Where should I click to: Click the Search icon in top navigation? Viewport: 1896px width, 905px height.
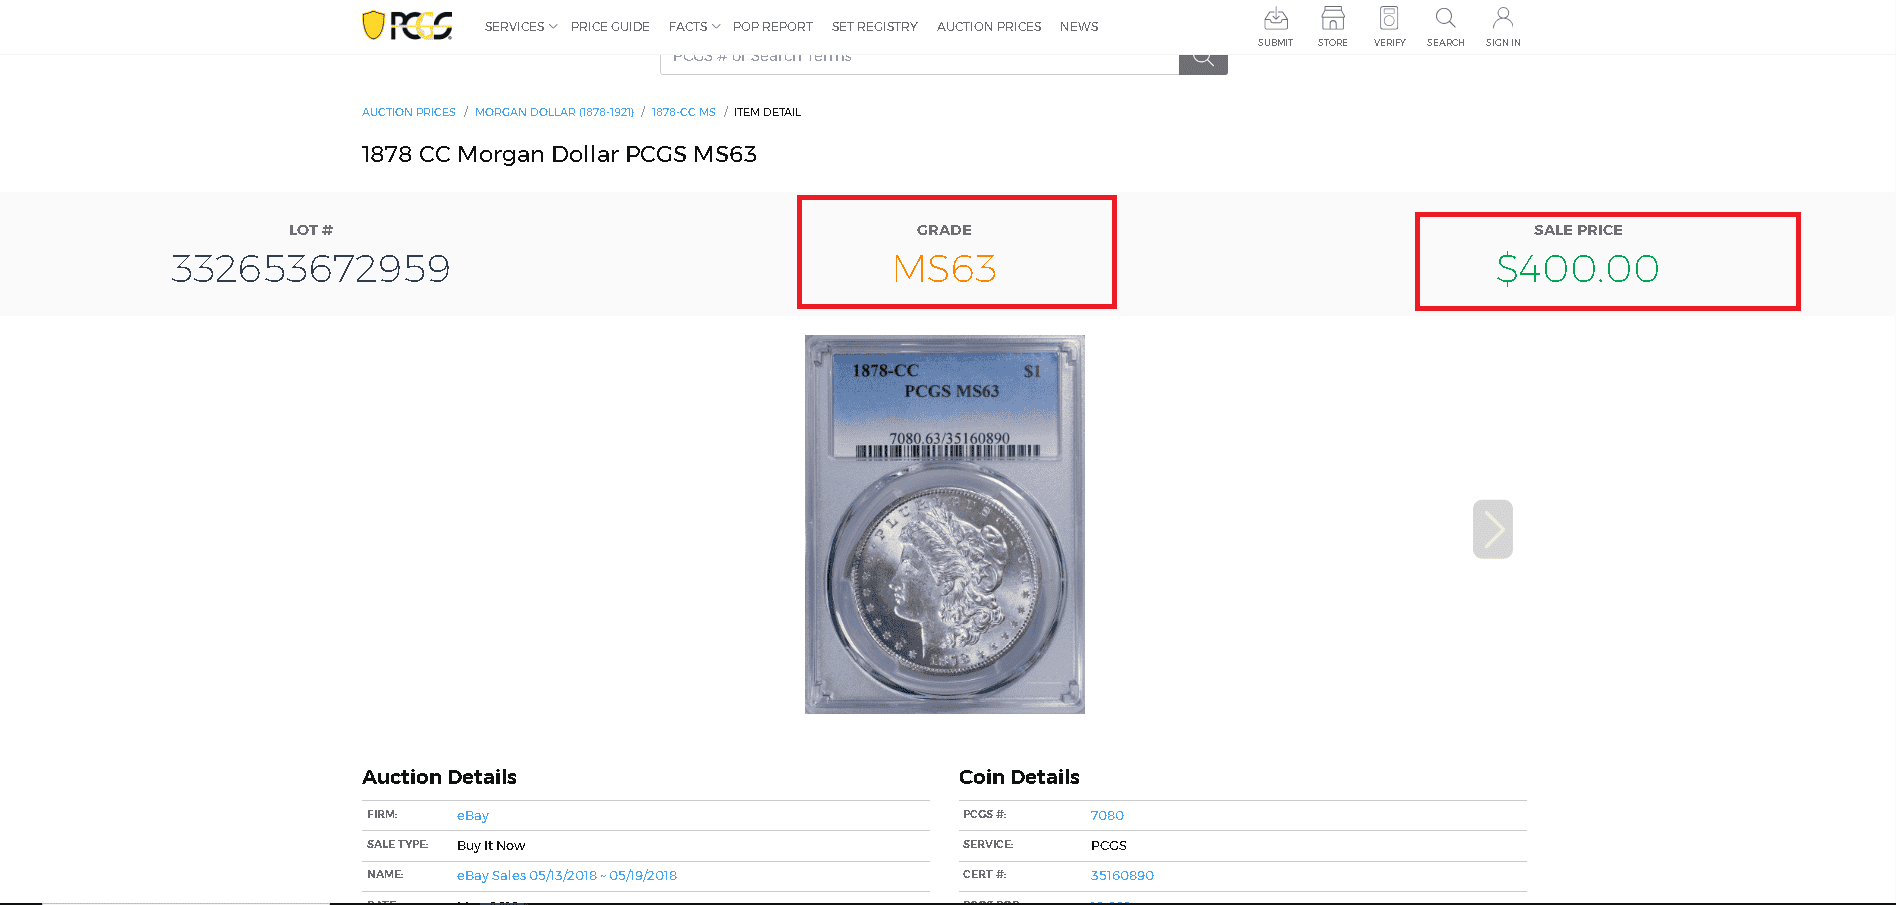click(1445, 25)
